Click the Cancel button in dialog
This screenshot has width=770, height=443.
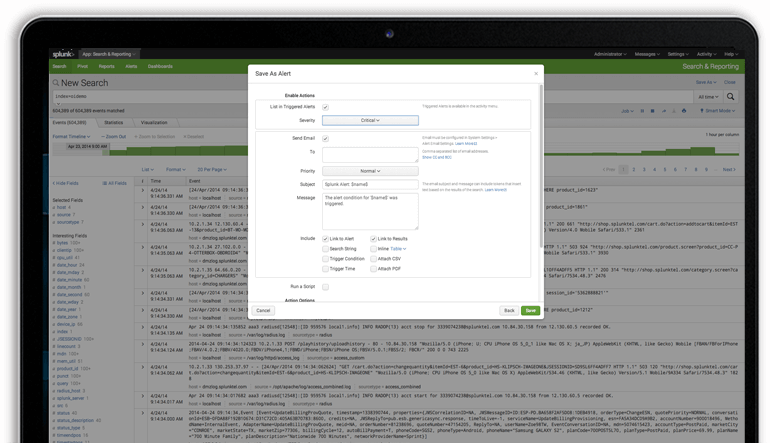tap(263, 310)
